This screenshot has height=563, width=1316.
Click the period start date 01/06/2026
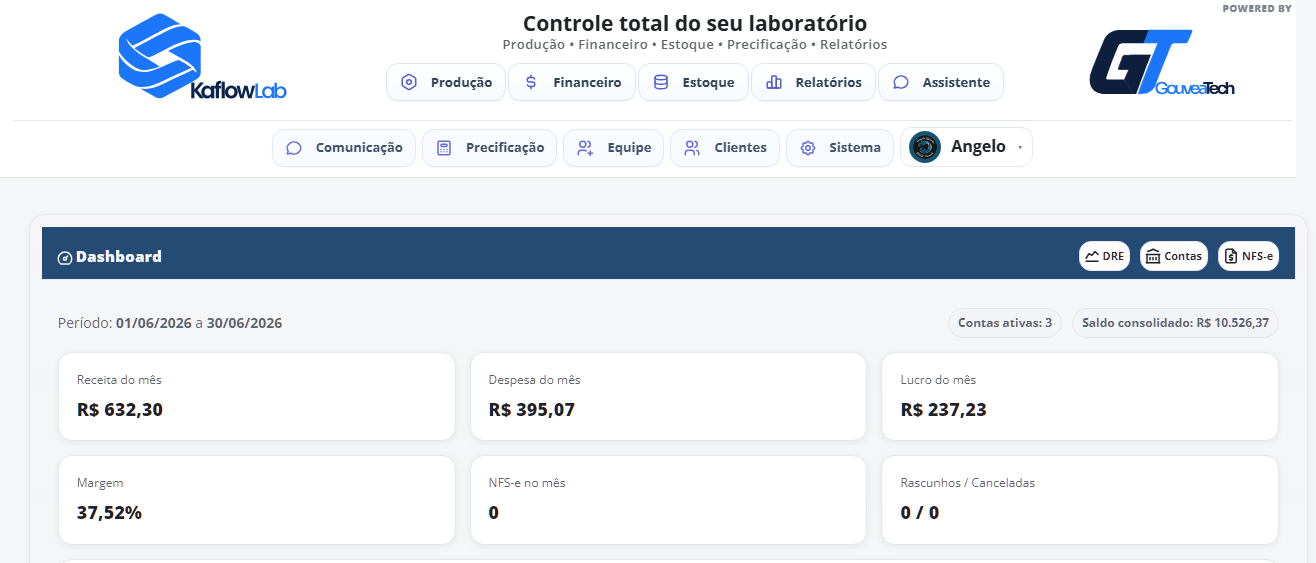pos(154,323)
